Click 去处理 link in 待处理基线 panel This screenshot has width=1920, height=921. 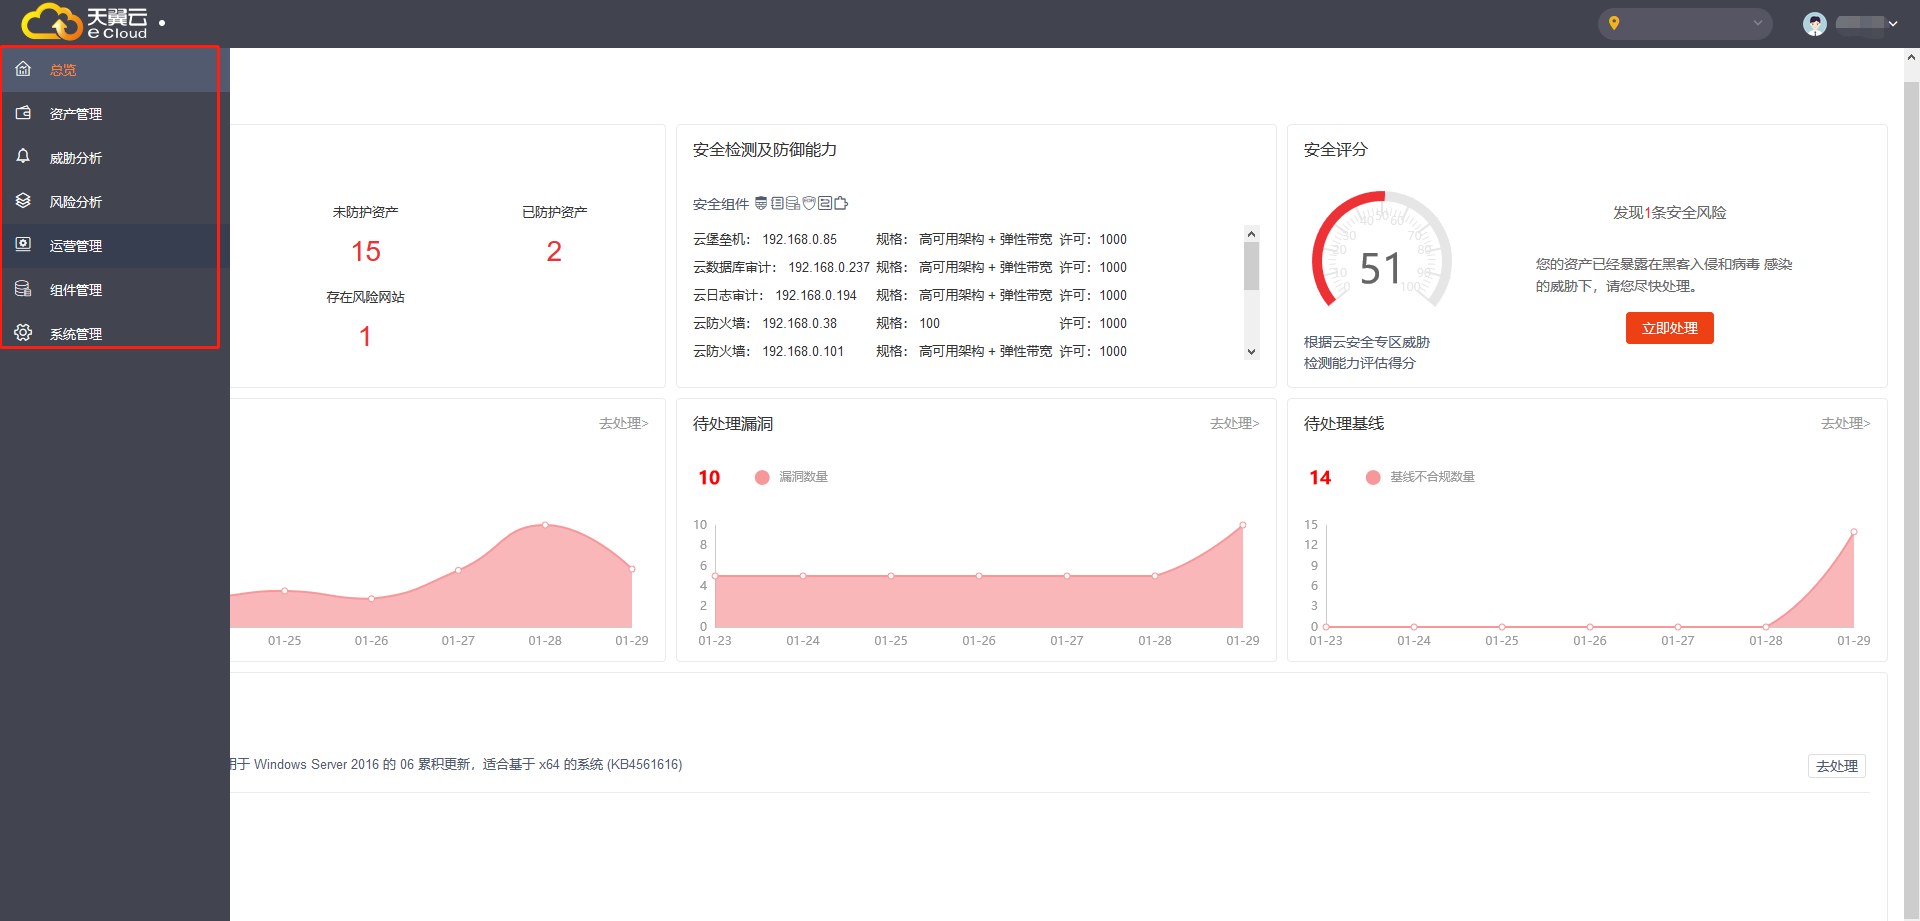1845,423
